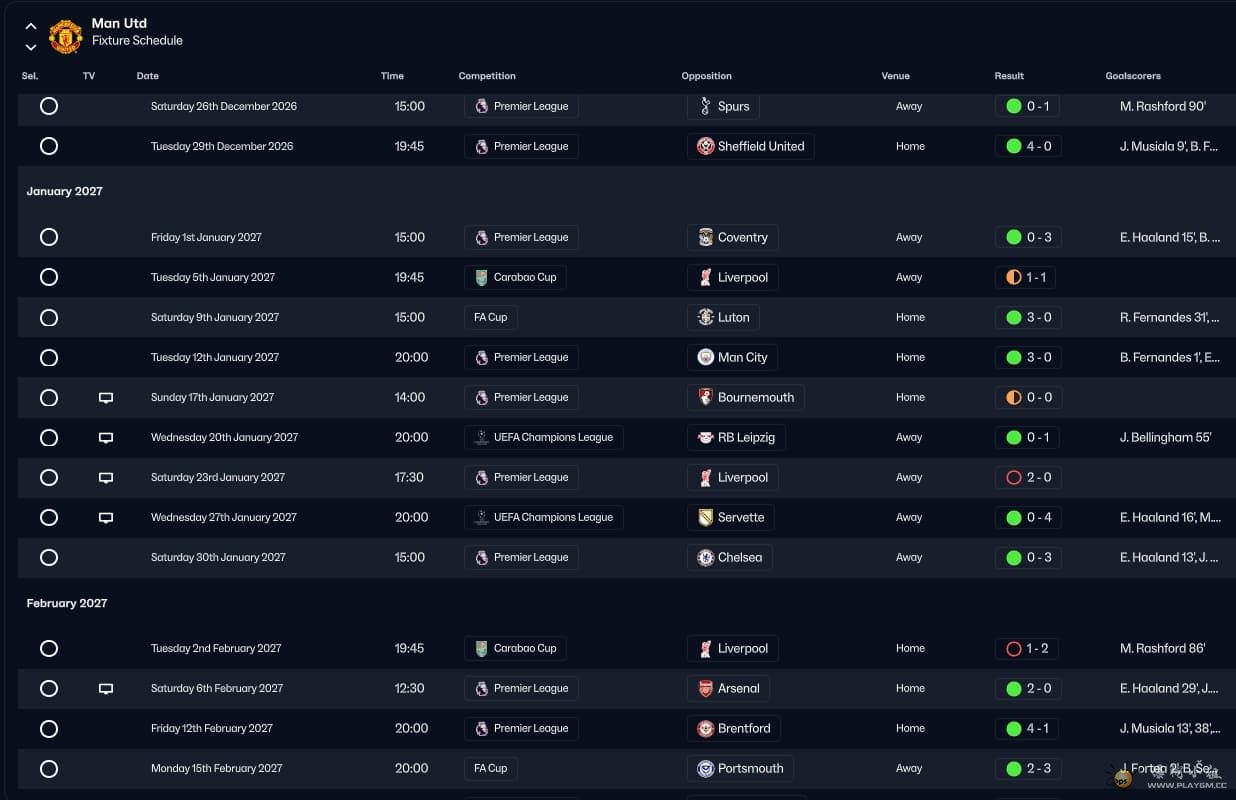
Task: Click the up chevron beside Man Utd title
Action: (x=31, y=27)
